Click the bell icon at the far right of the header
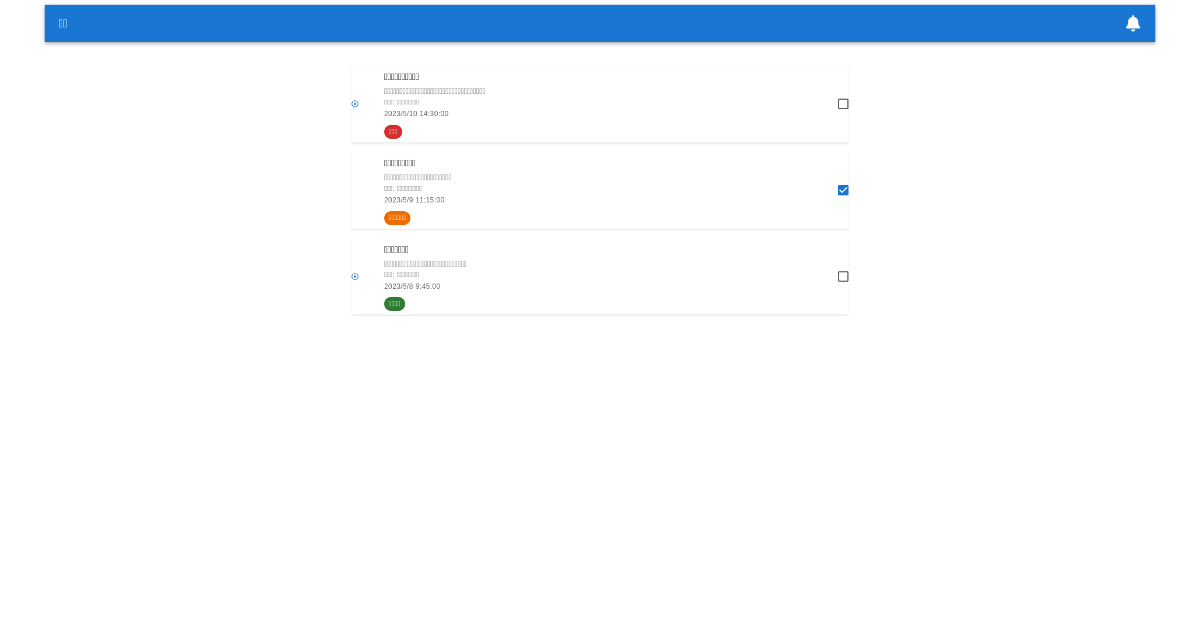 (1133, 23)
